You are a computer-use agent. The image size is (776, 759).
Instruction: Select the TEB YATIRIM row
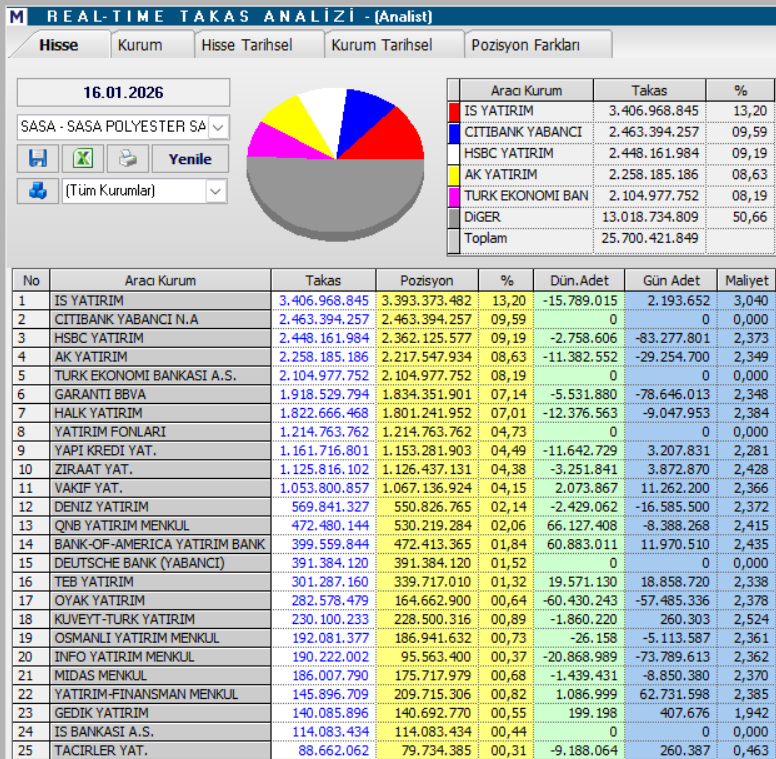click(394, 582)
